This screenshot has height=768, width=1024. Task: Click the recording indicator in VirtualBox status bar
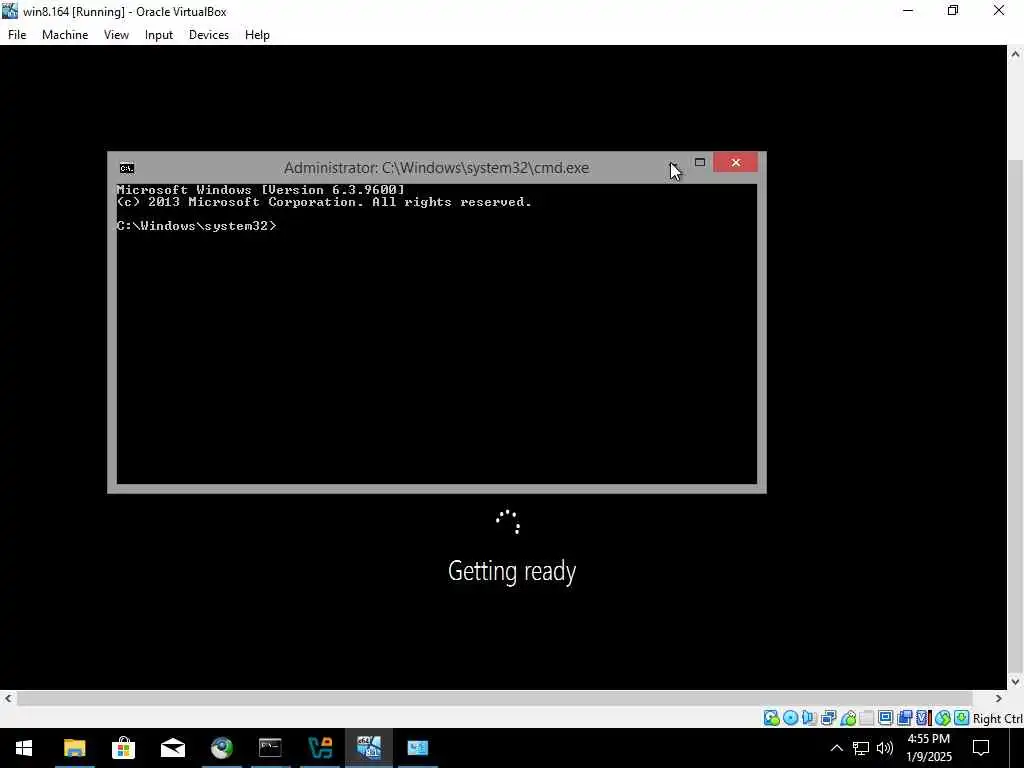coord(904,718)
